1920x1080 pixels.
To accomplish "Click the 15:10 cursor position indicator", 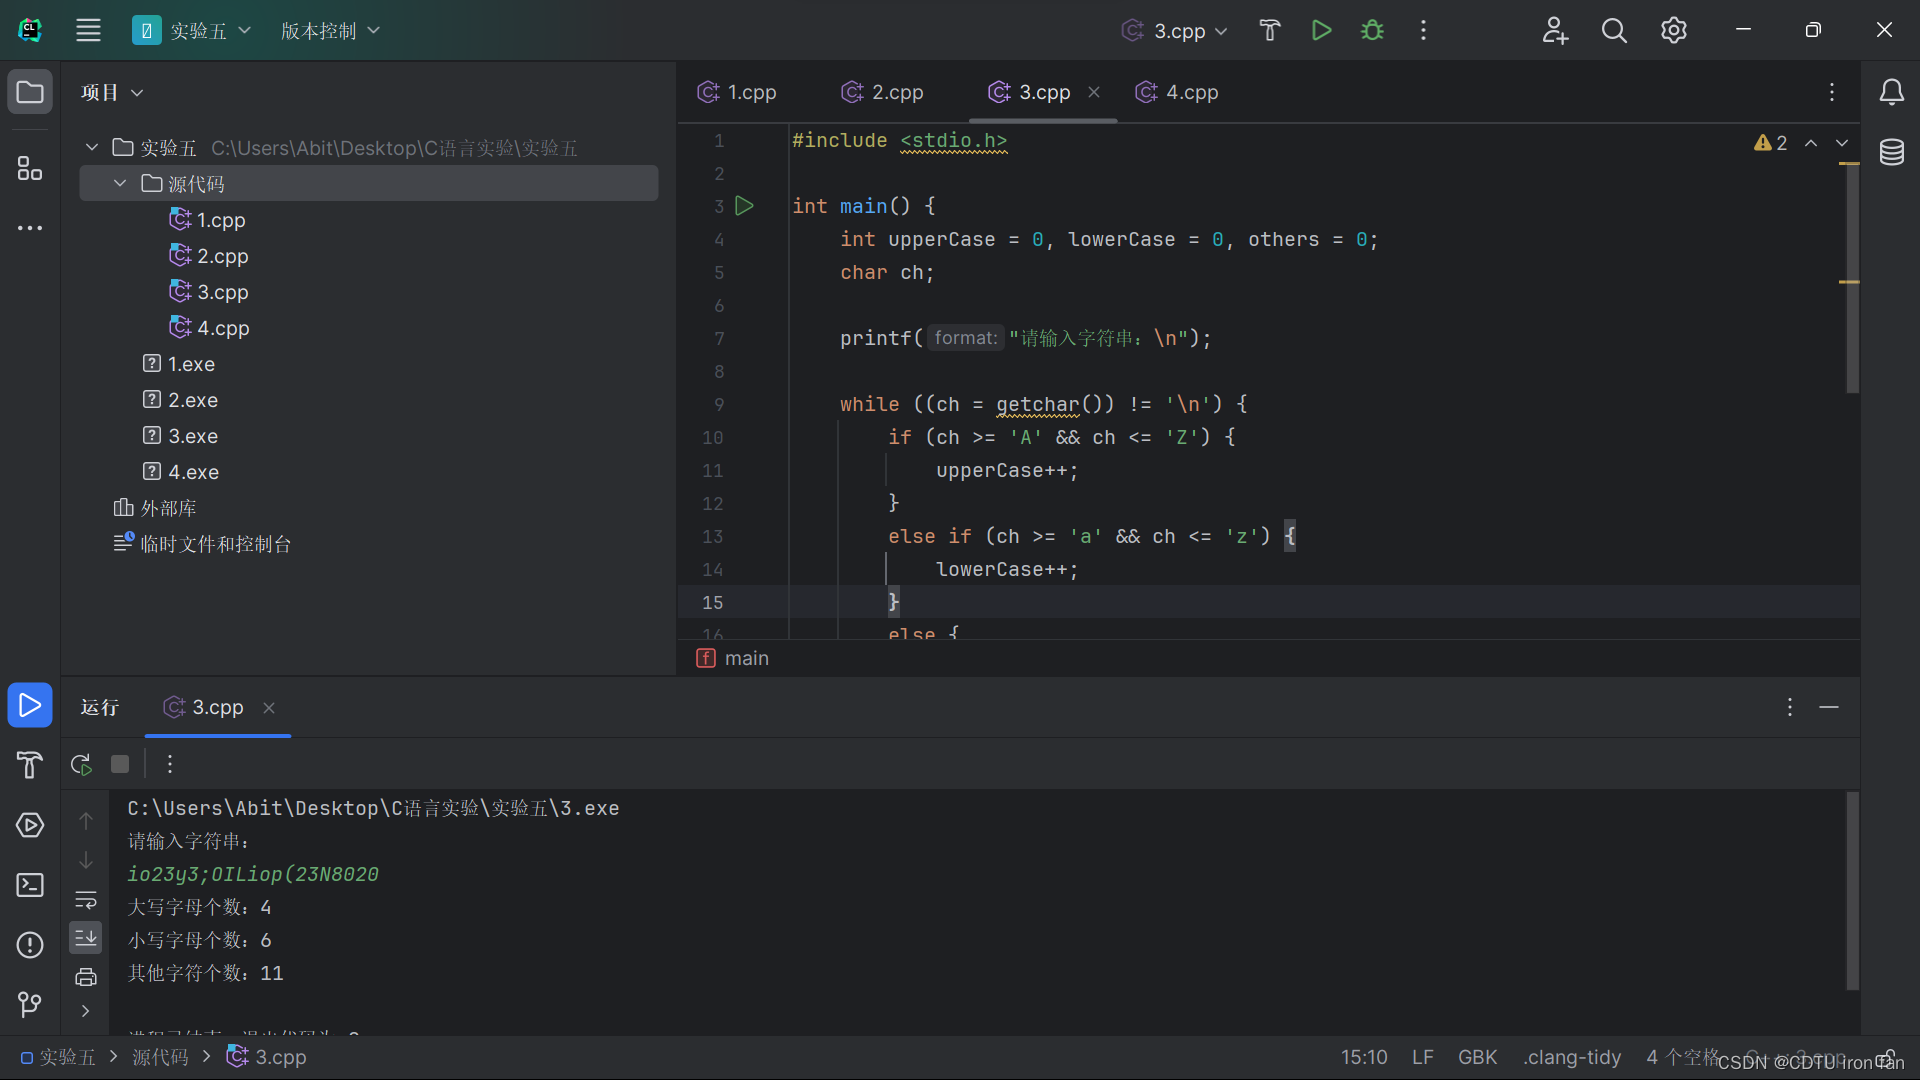I will 1364,1057.
